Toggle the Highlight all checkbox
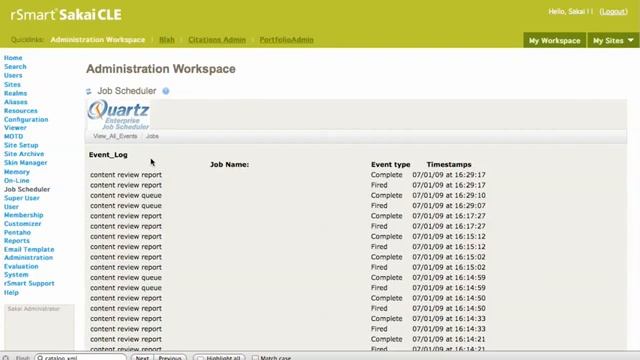The image size is (640, 360). (x=200, y=358)
